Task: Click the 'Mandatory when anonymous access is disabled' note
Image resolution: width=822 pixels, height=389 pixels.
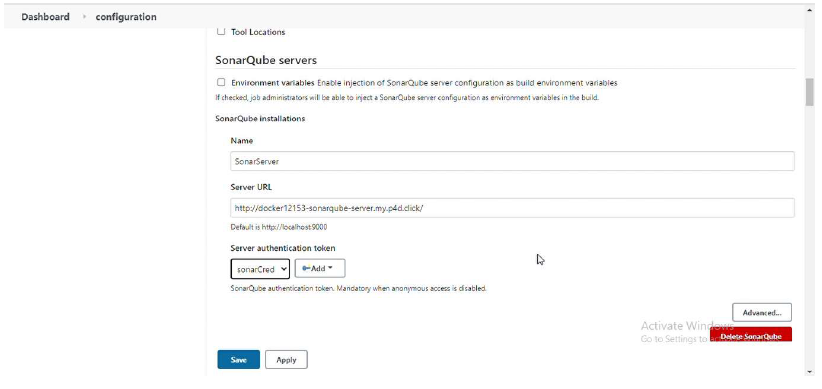Action: tap(412, 288)
